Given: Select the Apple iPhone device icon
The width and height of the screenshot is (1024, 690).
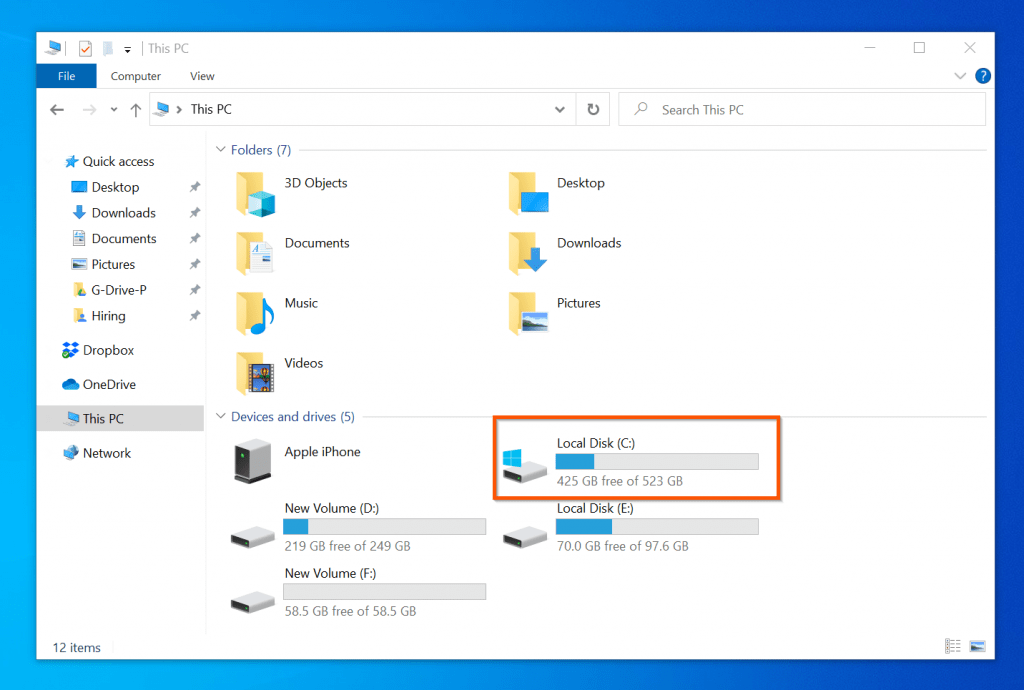Looking at the screenshot, I should click(x=253, y=461).
